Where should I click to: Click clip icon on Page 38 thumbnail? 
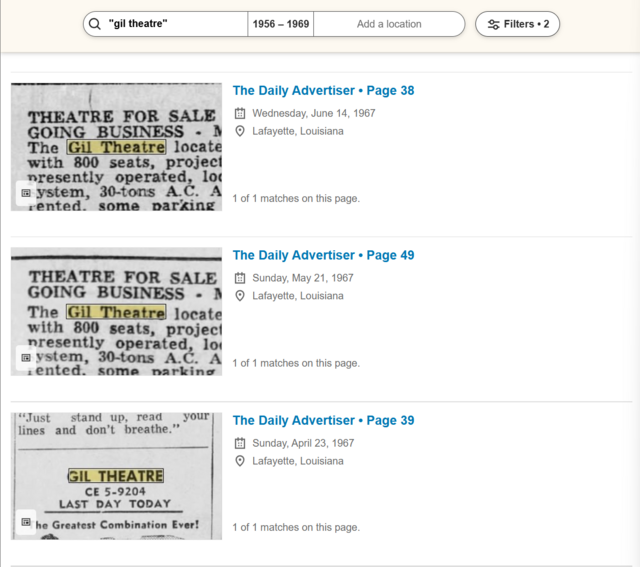pyautogui.click(x=26, y=193)
